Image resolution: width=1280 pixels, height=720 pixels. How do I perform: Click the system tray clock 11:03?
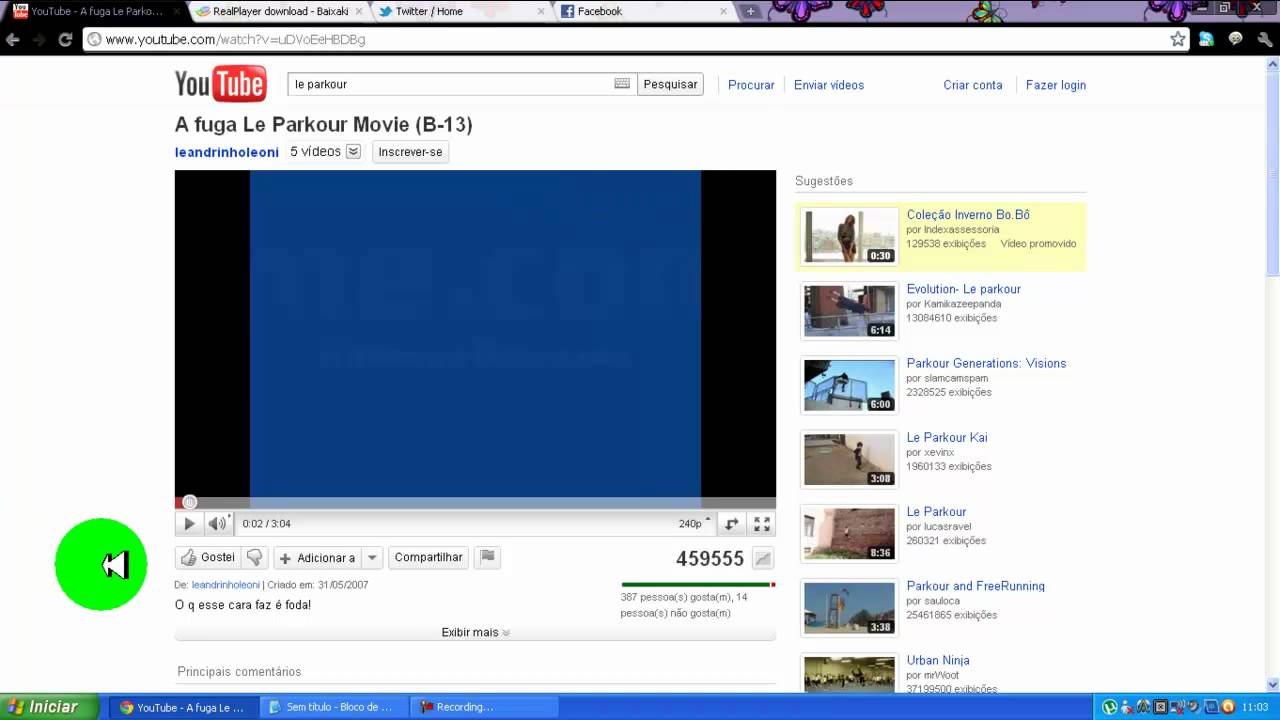(1255, 707)
